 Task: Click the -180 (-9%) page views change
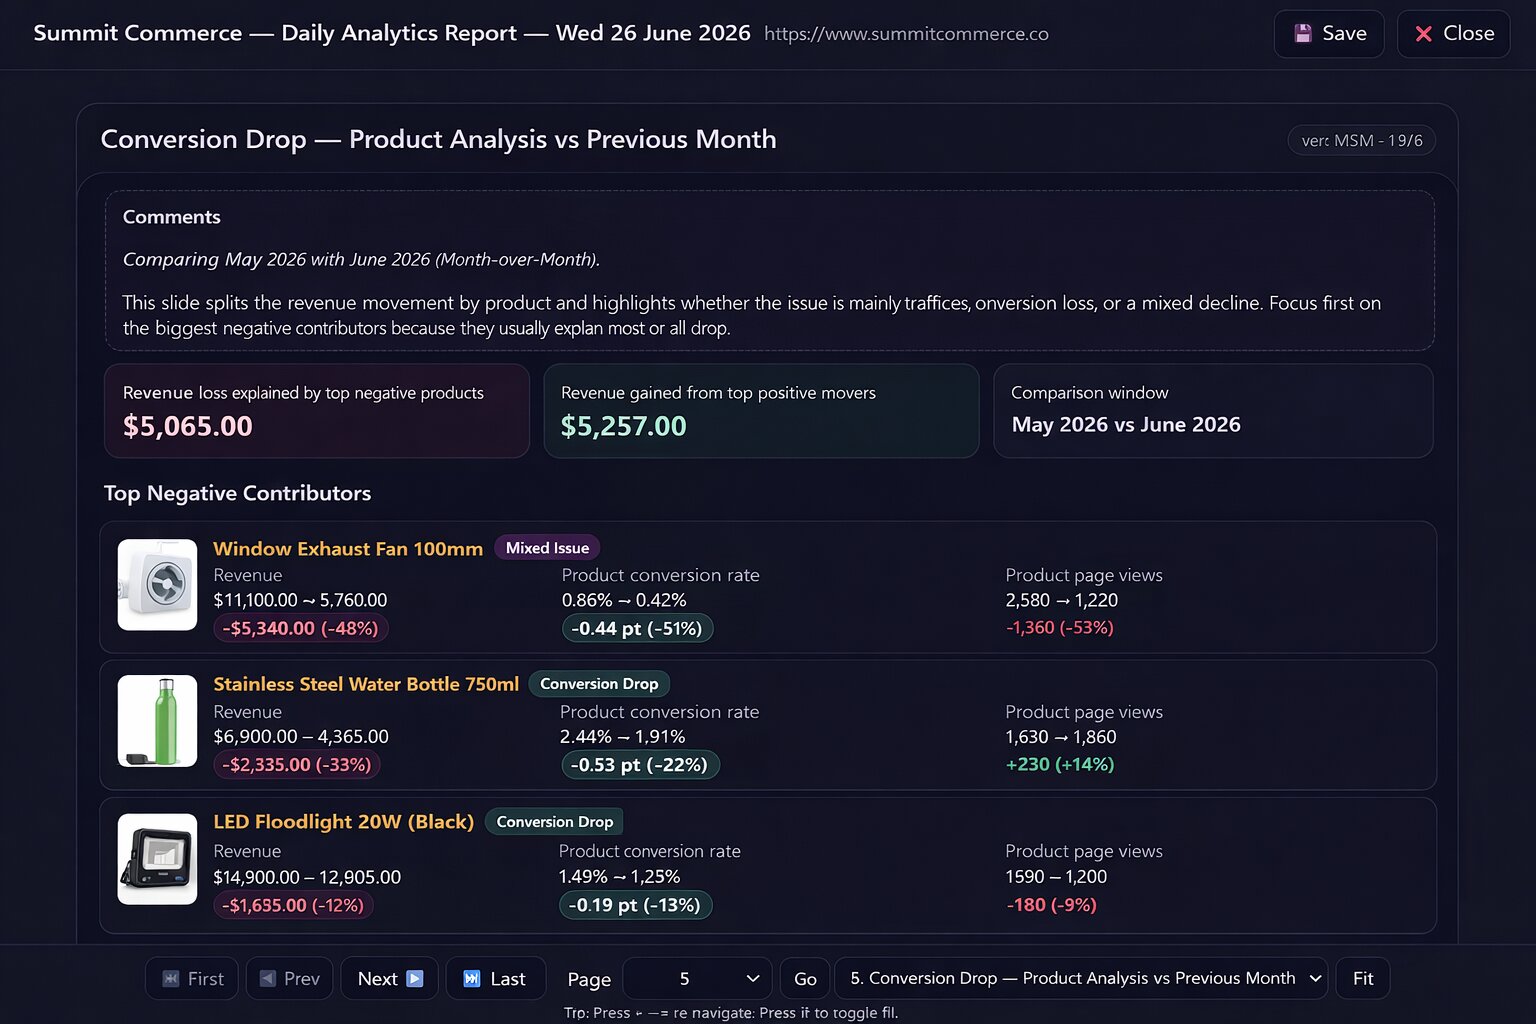[x=1051, y=905]
